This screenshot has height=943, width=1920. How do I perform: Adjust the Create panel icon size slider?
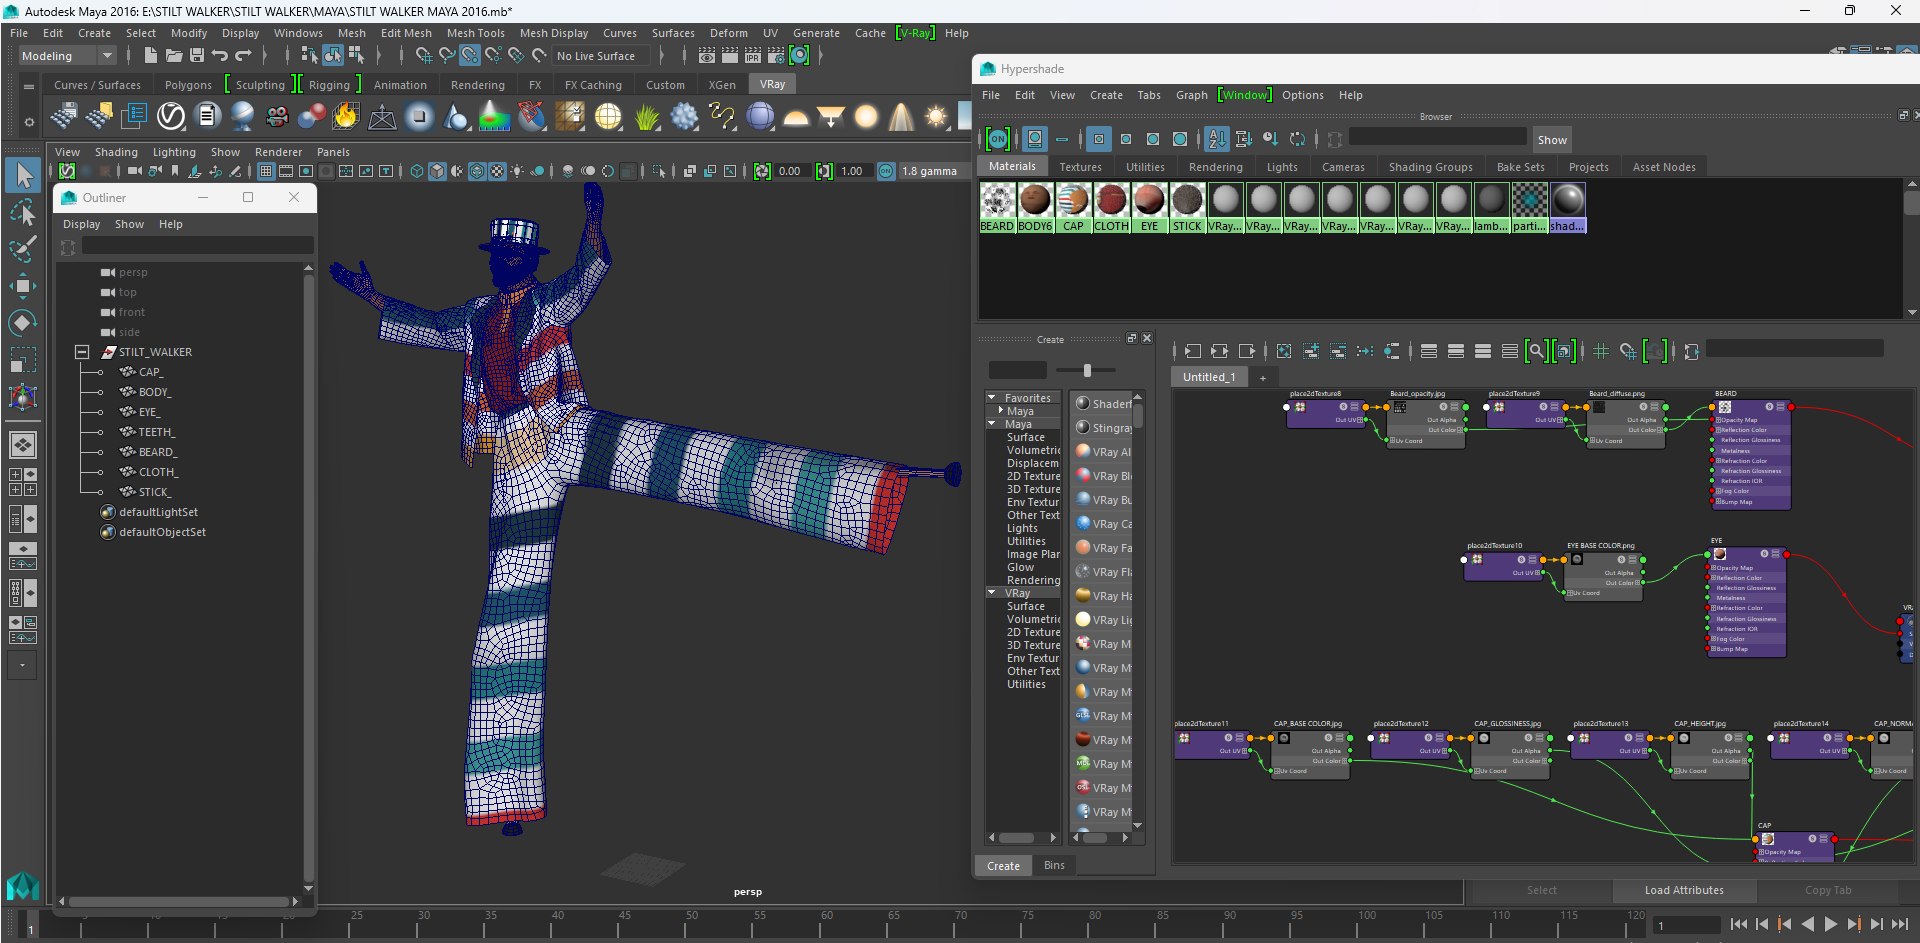[x=1086, y=370]
